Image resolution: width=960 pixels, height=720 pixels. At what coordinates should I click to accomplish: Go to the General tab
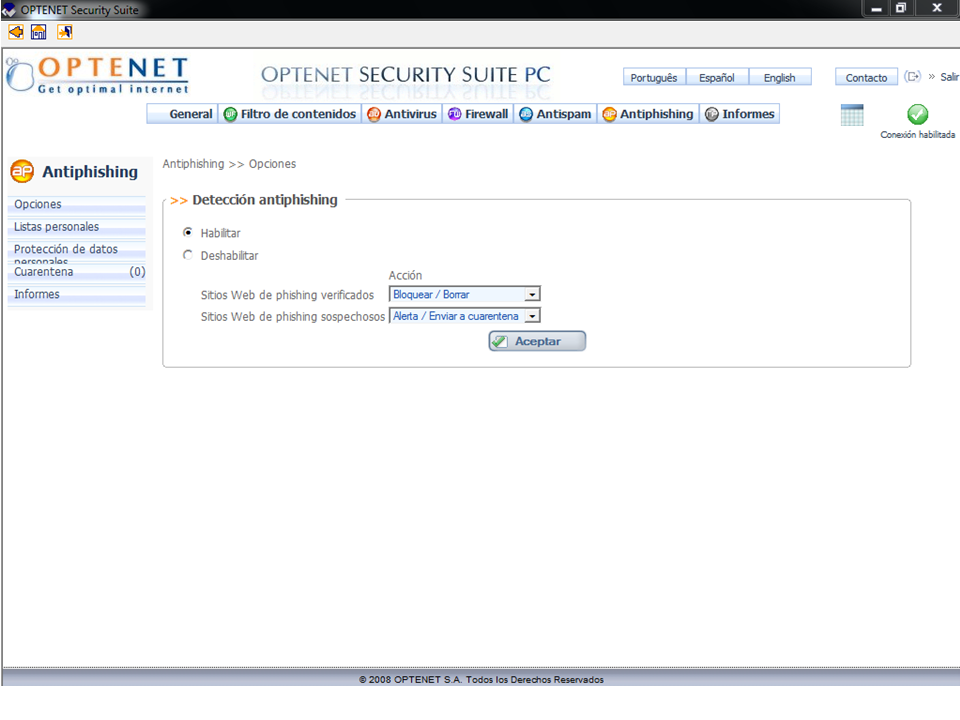[x=190, y=115]
